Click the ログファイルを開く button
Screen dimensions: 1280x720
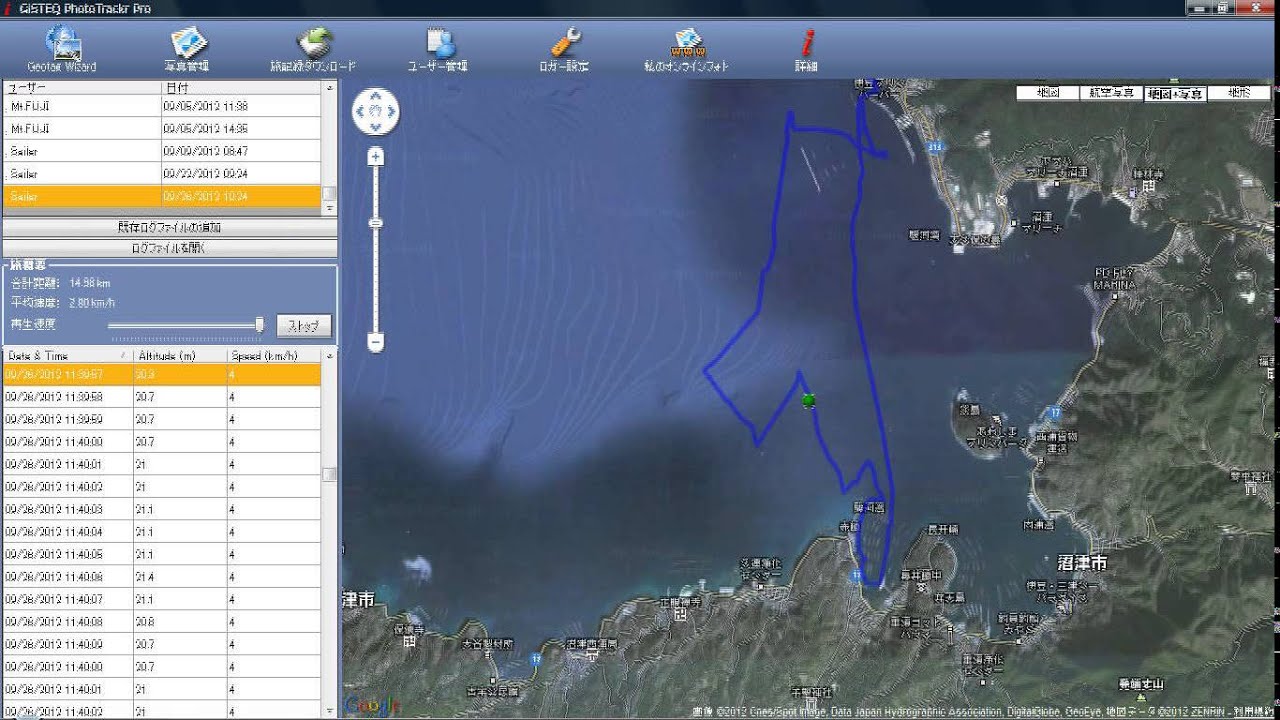(169, 247)
